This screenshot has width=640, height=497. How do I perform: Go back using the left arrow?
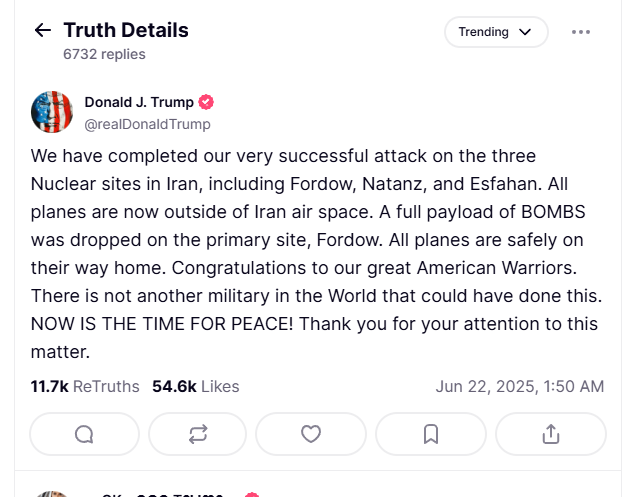point(42,30)
